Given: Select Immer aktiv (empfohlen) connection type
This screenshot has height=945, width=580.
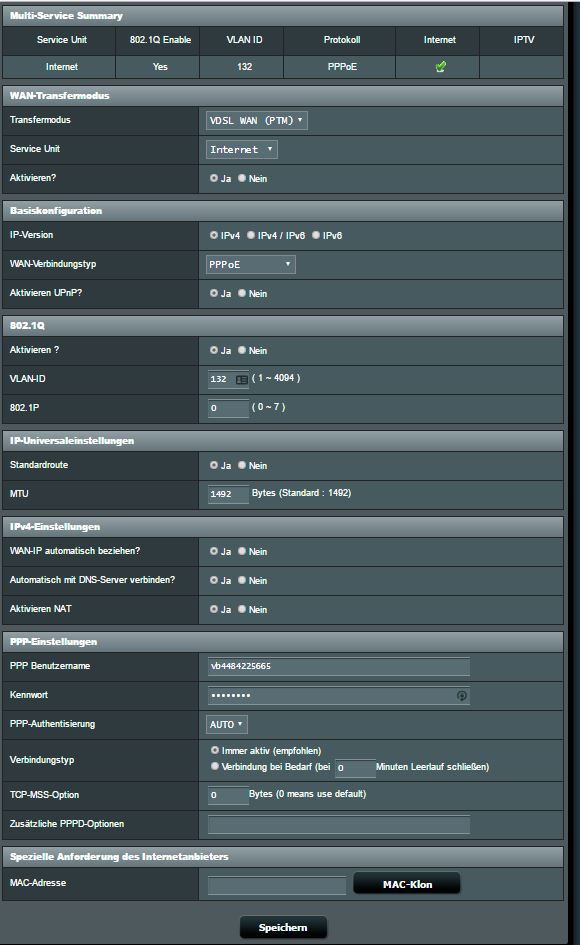Looking at the screenshot, I should [215, 750].
